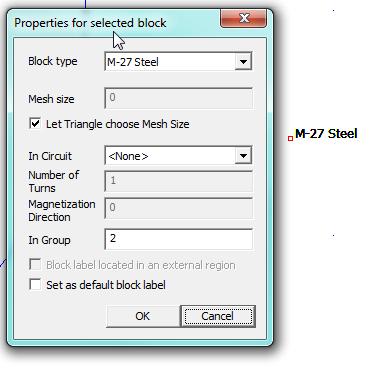377x369 pixels.
Task: Close the Properties for selected block dialog
Action: pyautogui.click(x=243, y=18)
